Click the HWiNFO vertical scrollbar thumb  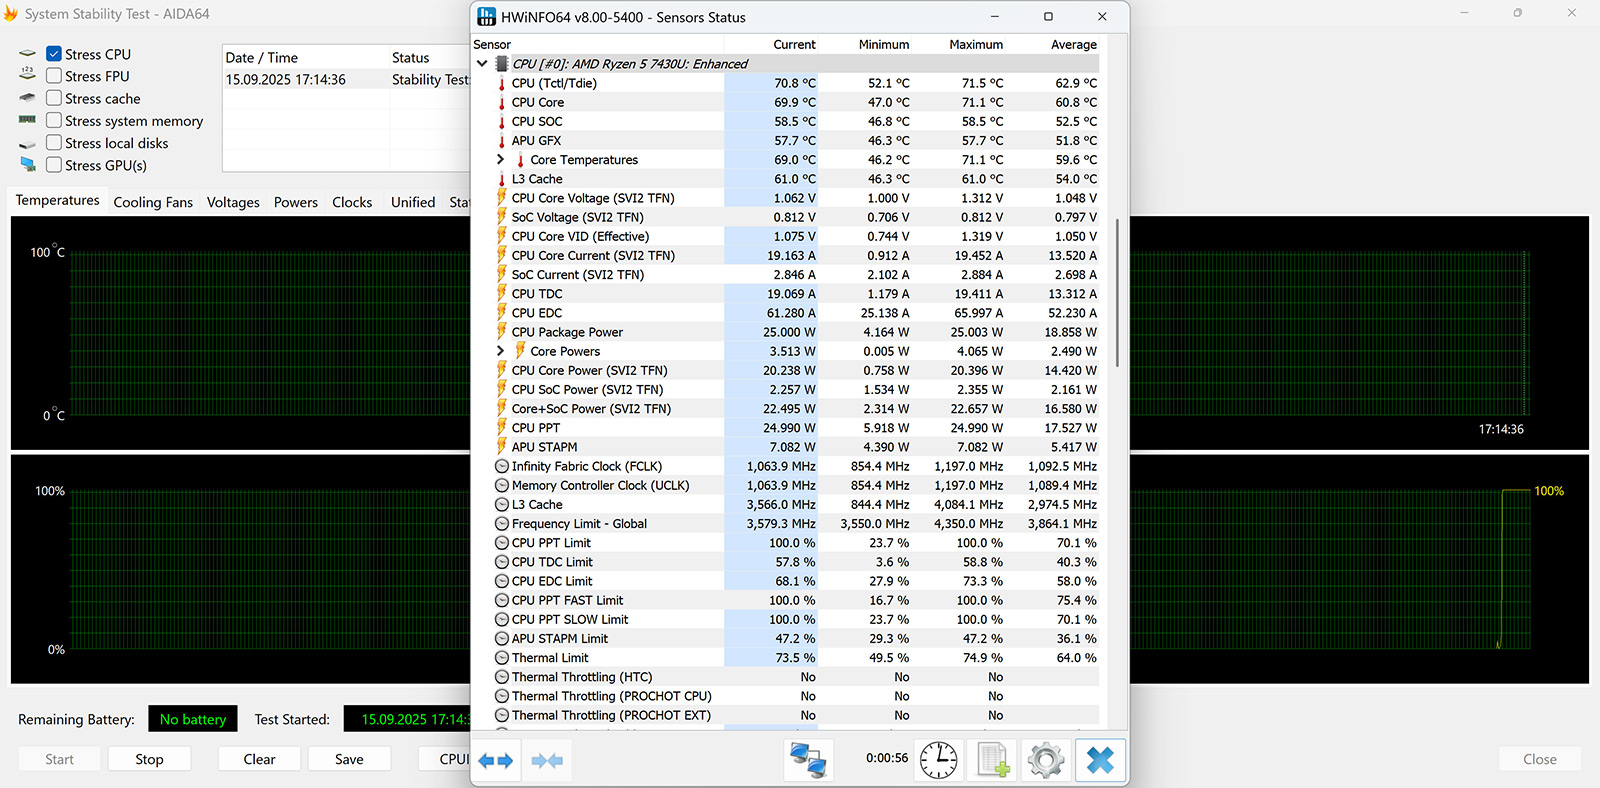point(1117,292)
